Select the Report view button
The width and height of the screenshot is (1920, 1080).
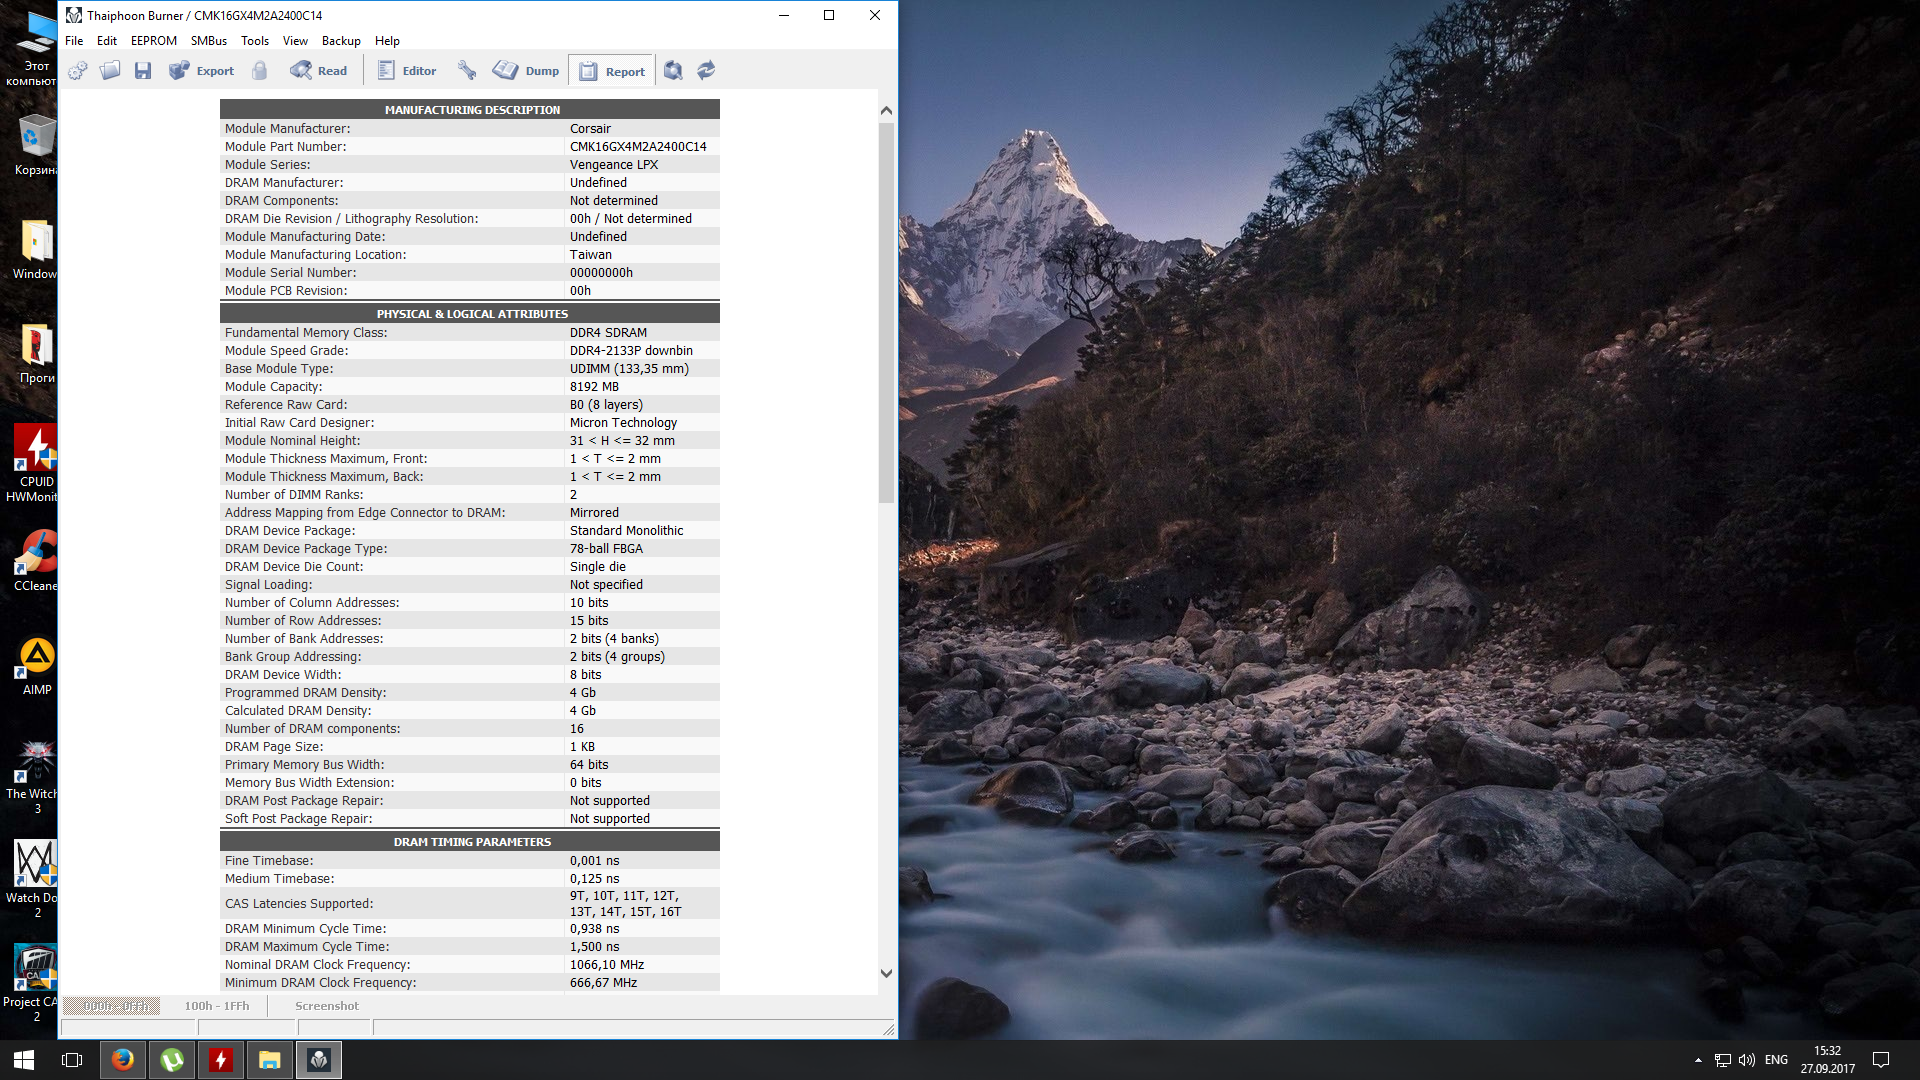[x=612, y=71]
